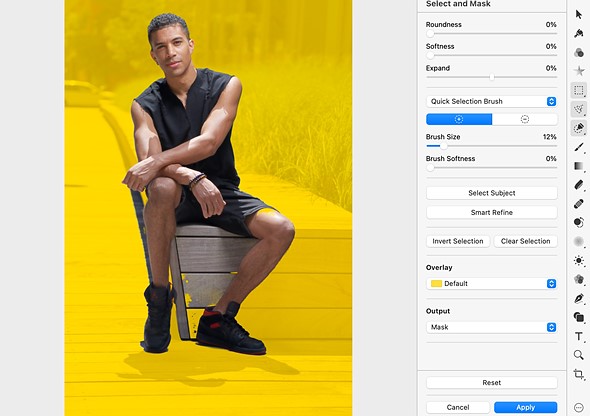Screen dimensions: 590x416
Task: Switch brush to add mode
Action: [x=459, y=119]
